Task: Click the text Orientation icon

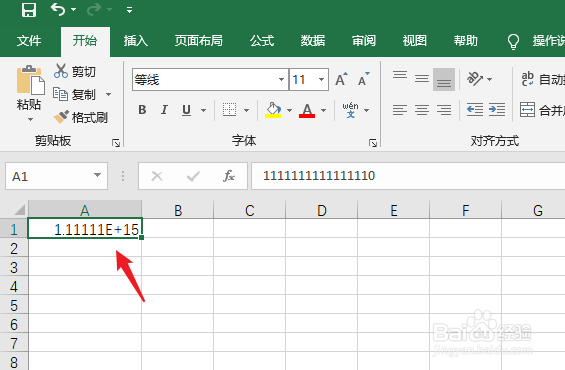Action: click(x=475, y=79)
